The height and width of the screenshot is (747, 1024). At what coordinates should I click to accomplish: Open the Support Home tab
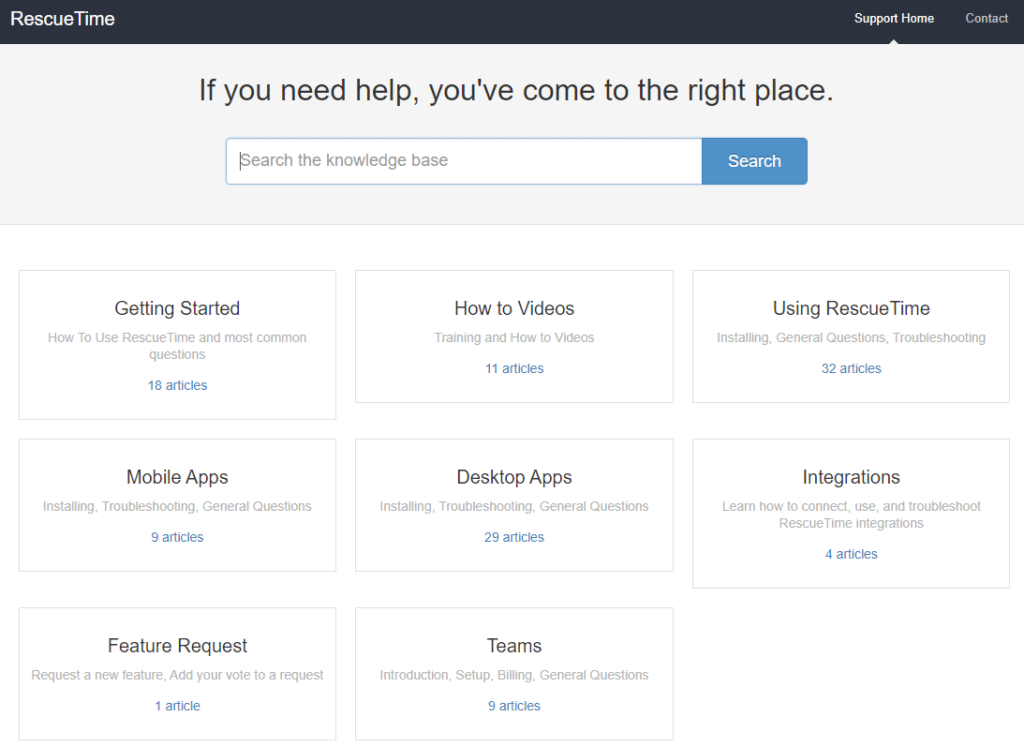(x=893, y=18)
